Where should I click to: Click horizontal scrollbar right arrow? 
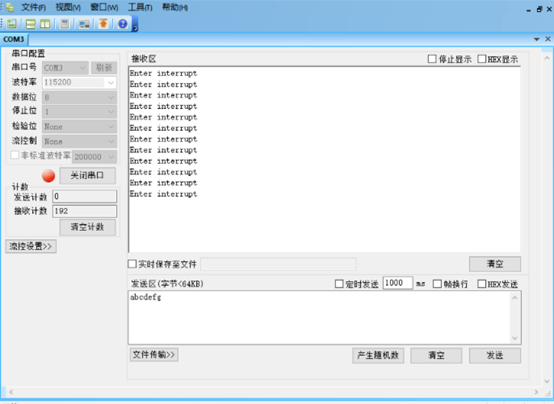(x=536, y=392)
